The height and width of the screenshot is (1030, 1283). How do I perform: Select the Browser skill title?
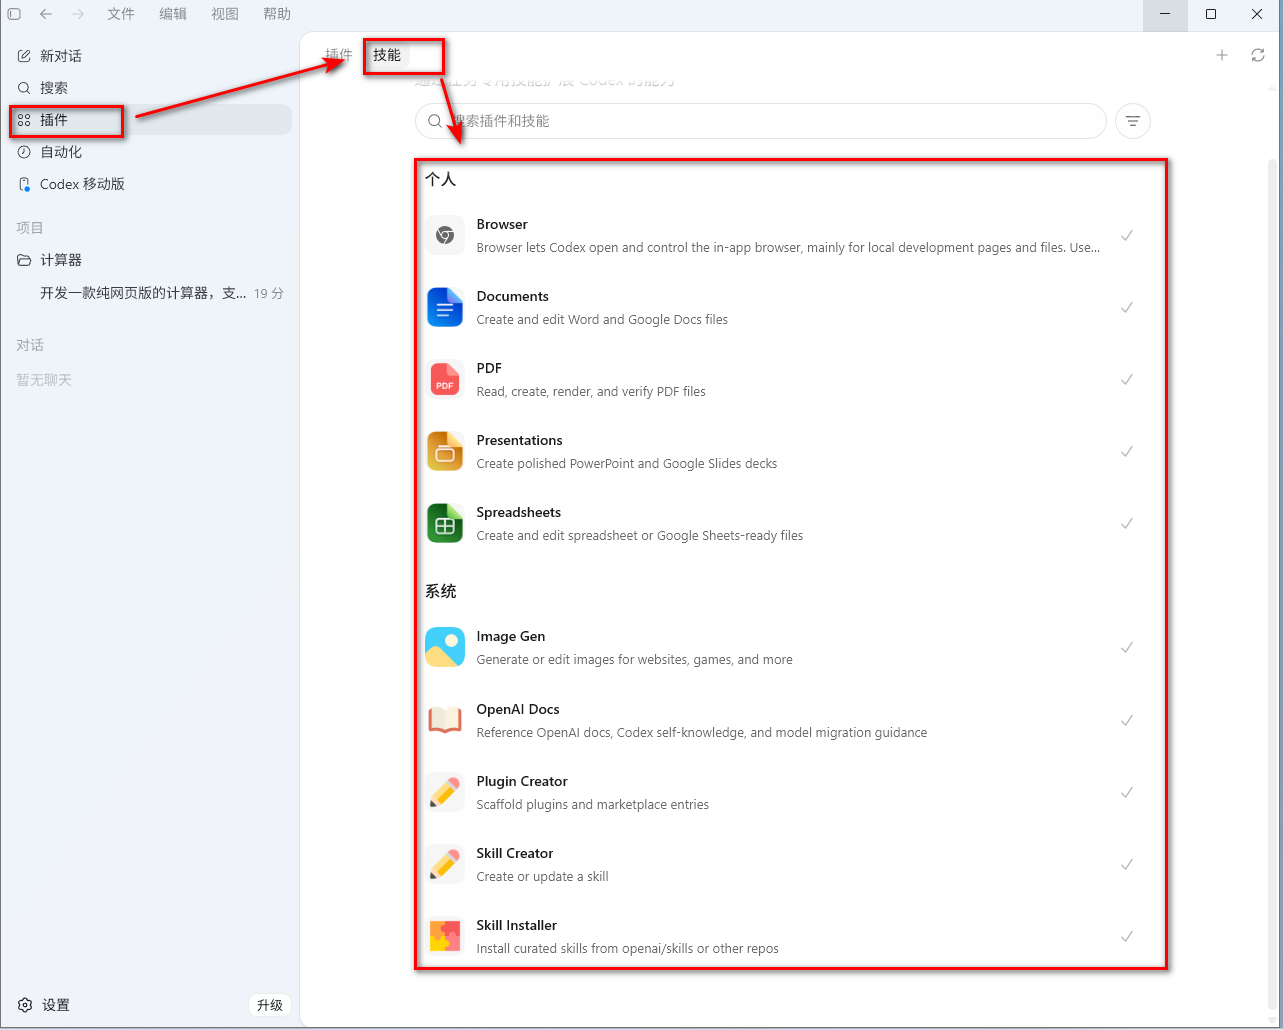point(502,224)
